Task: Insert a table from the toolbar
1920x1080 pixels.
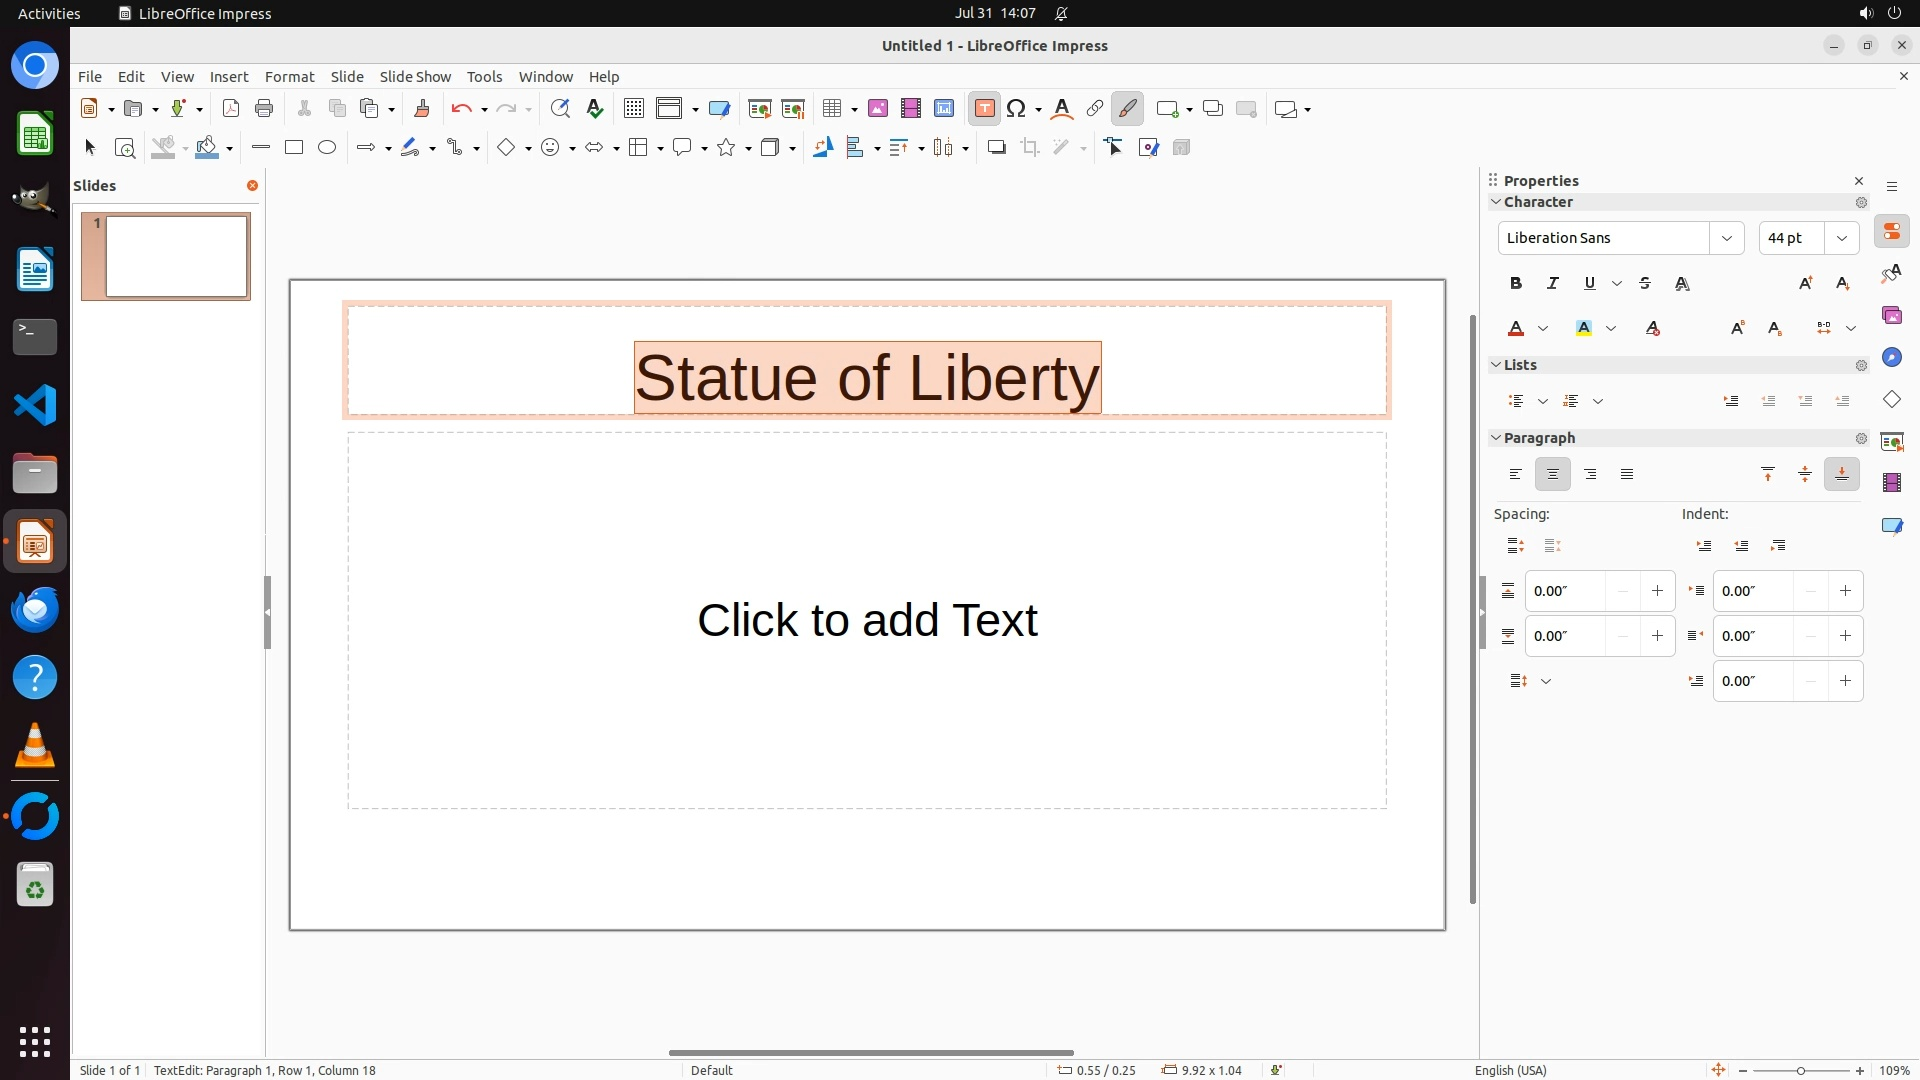Action: tap(831, 109)
